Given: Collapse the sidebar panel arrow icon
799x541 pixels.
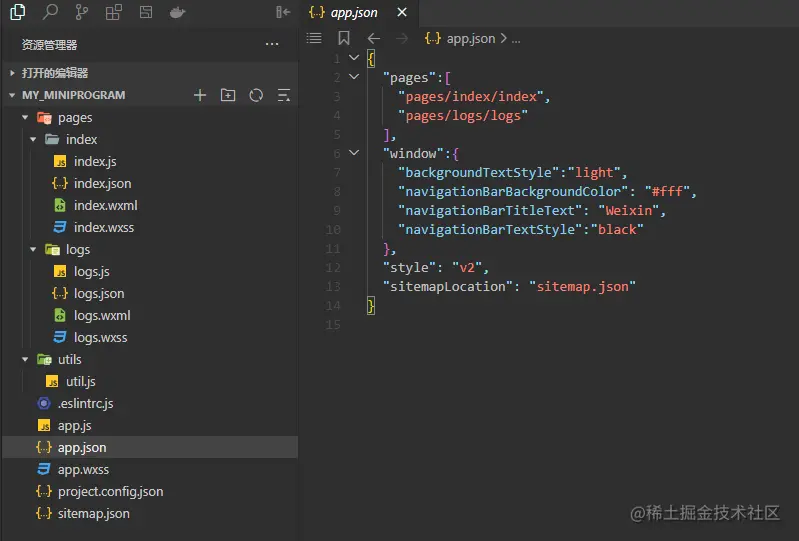Looking at the screenshot, I should [283, 12].
